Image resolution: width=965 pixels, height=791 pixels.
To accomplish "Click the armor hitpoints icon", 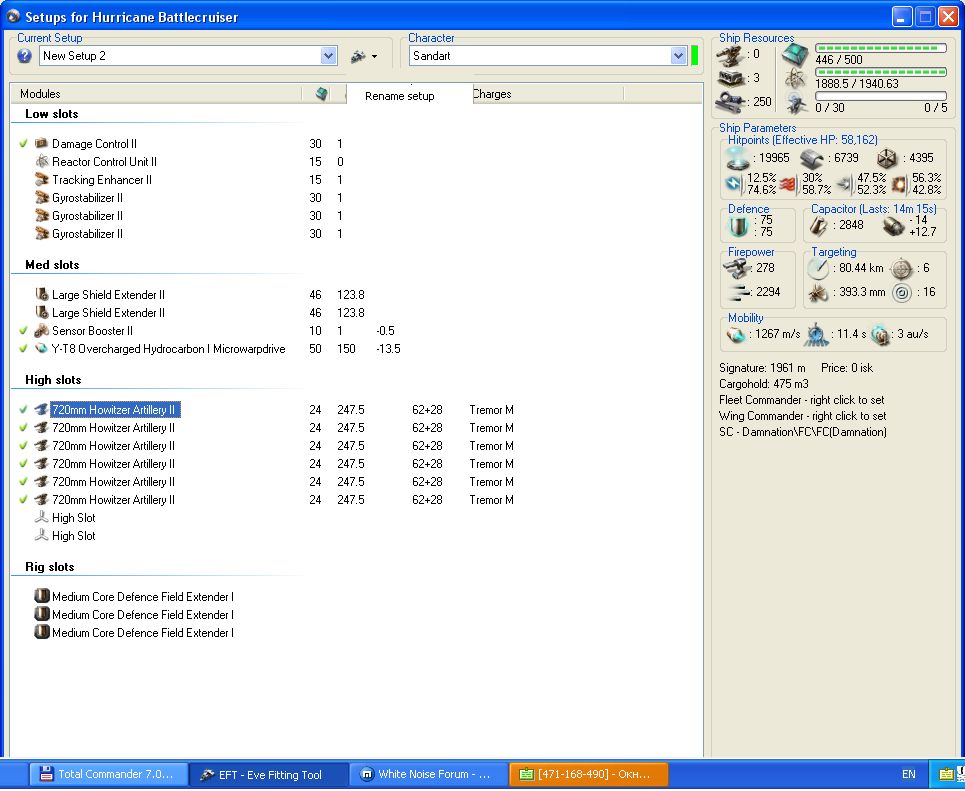I will click(812, 159).
